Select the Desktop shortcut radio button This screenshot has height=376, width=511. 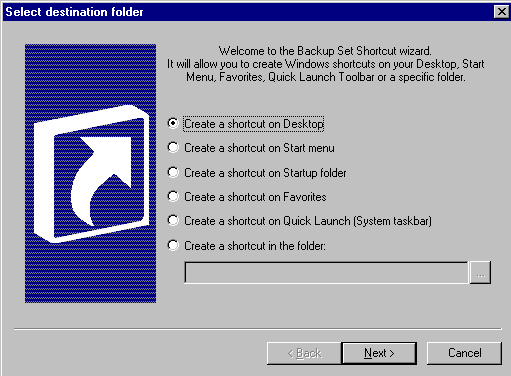tap(173, 123)
